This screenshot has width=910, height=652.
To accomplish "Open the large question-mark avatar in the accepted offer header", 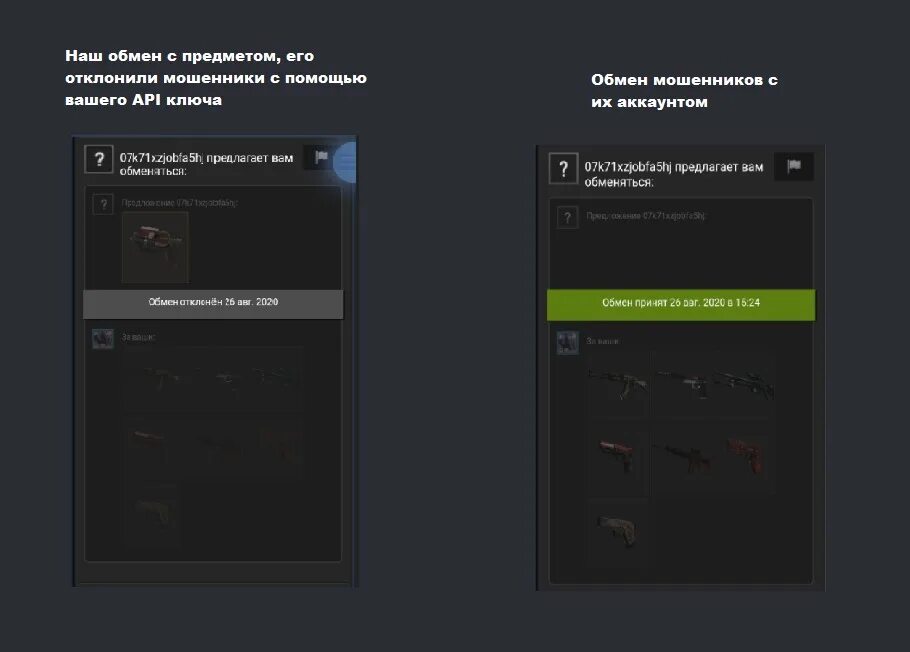I will pyautogui.click(x=563, y=168).
